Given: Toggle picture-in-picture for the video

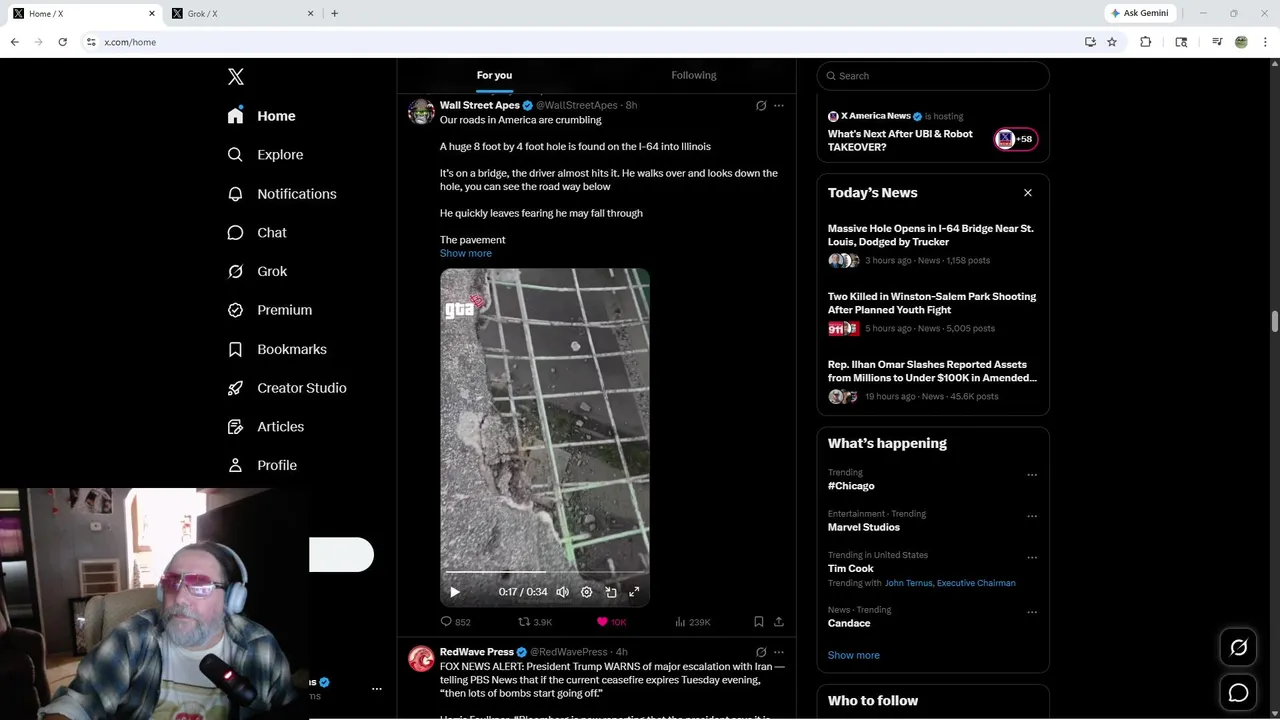Looking at the screenshot, I should [611, 592].
